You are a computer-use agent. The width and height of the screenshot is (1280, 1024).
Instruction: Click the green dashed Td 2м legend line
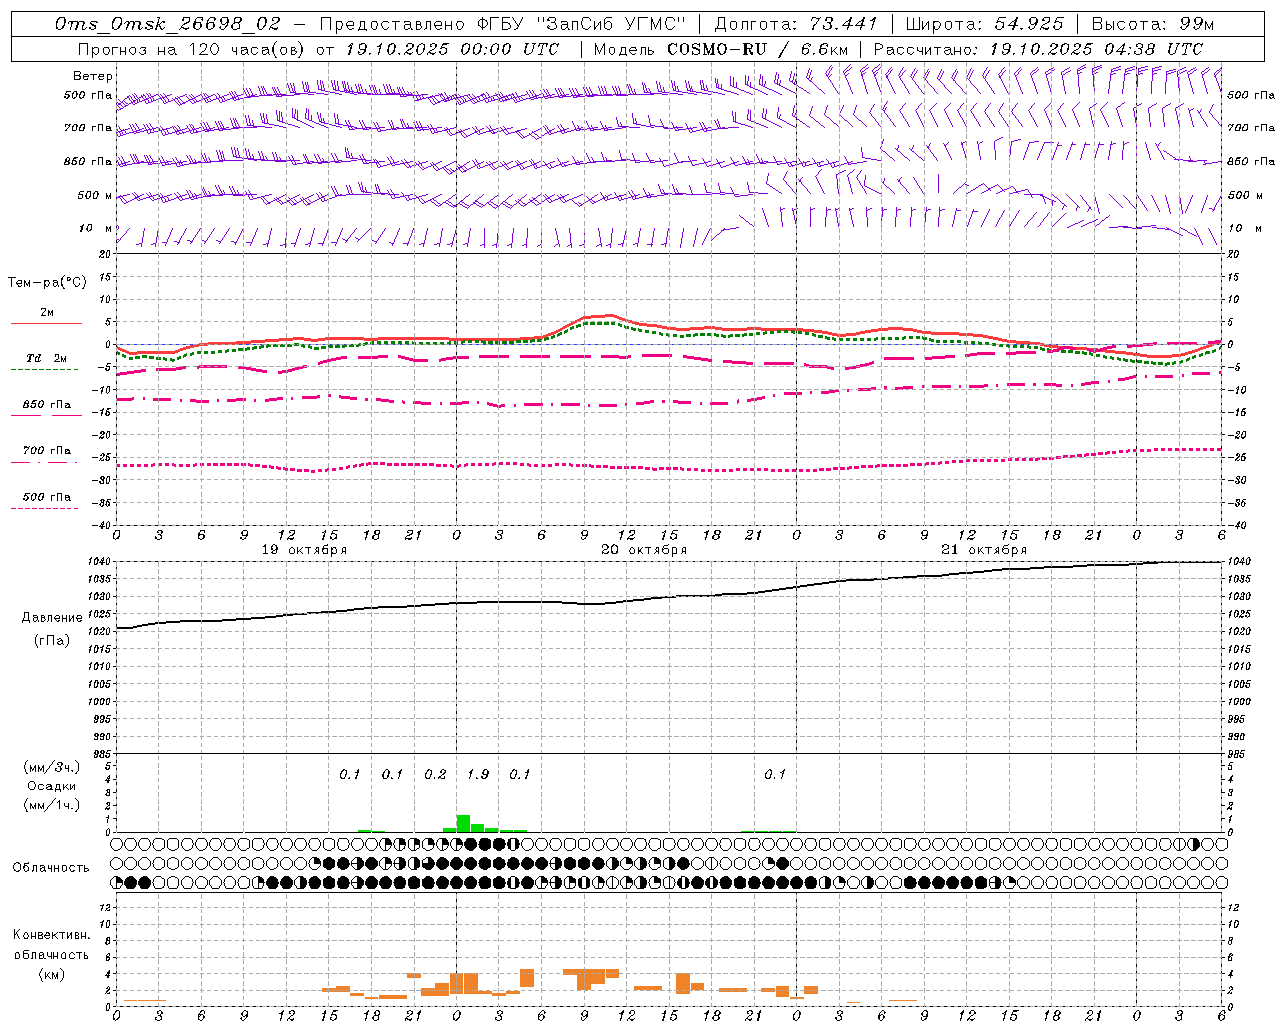click(x=44, y=370)
